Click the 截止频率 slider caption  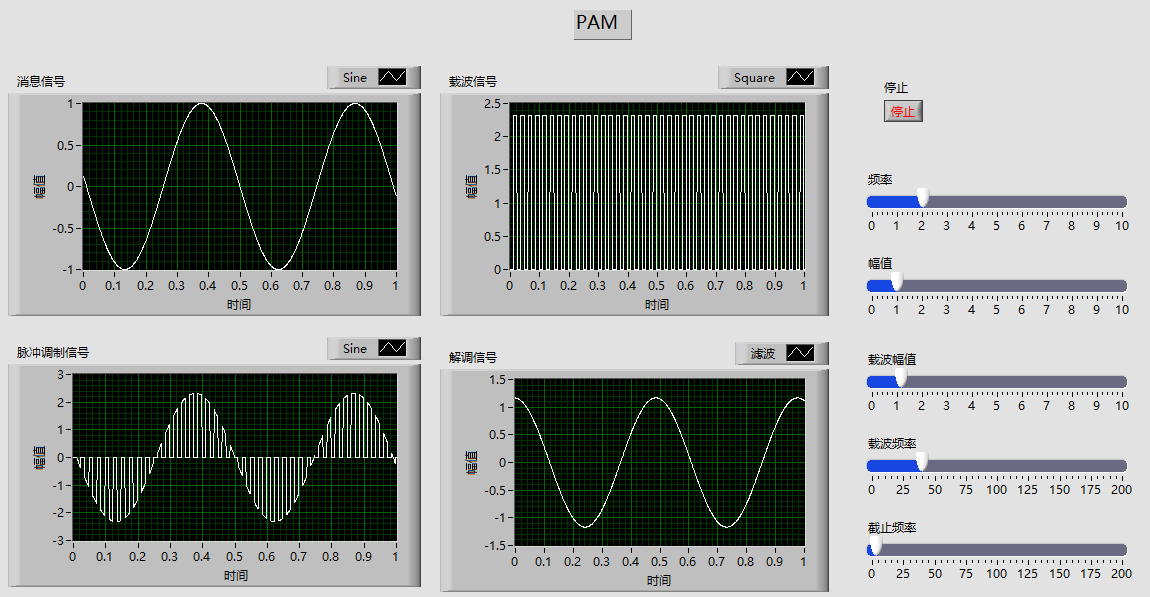pos(892,527)
